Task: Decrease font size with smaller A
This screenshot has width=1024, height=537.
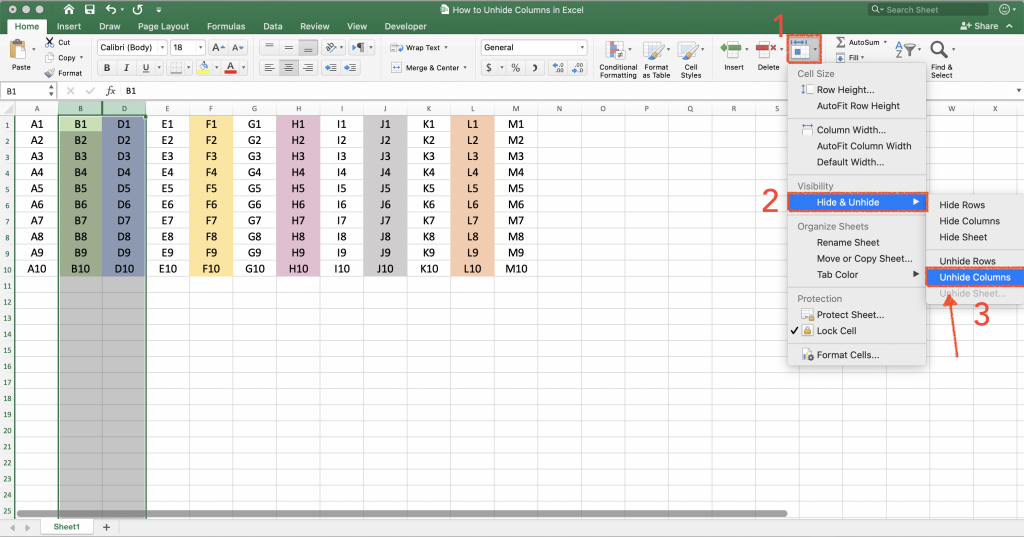Action: click(x=238, y=48)
